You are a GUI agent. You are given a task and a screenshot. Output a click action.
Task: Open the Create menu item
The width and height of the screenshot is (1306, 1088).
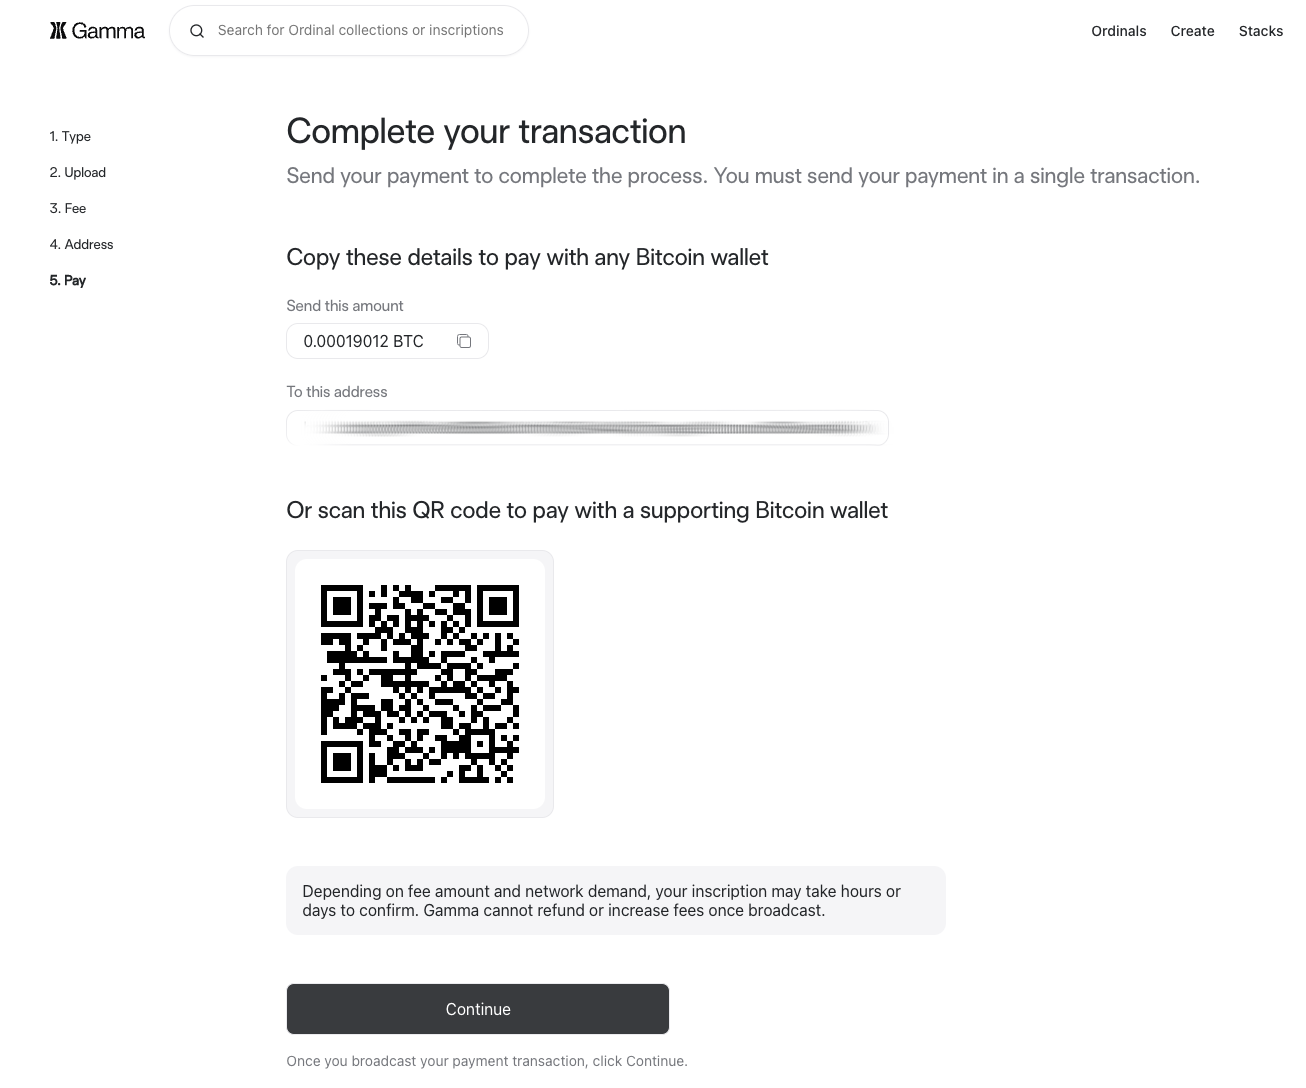[x=1192, y=31]
